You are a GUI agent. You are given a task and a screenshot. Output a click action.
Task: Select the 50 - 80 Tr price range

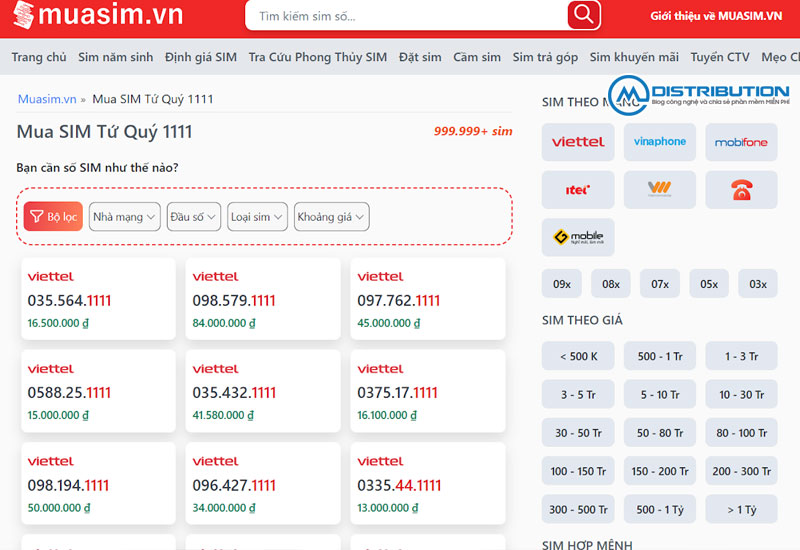tap(660, 432)
